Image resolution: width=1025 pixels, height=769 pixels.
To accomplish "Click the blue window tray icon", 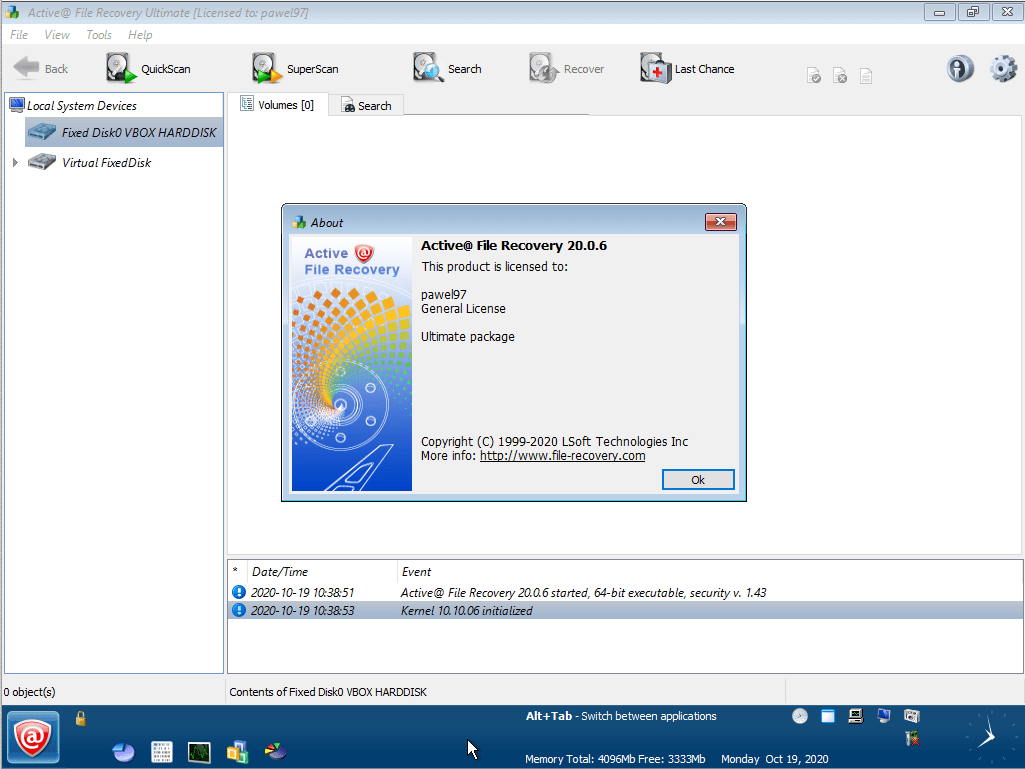I will 828,716.
